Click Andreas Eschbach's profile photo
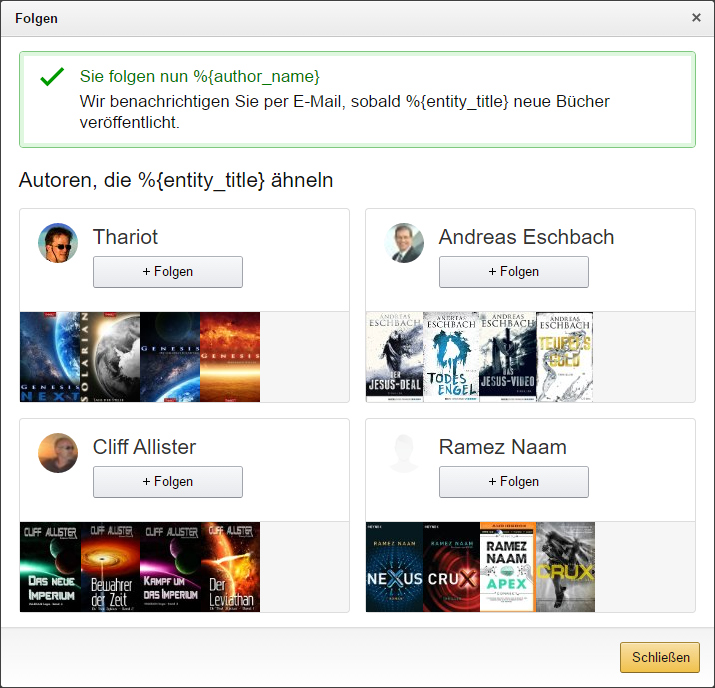Image resolution: width=715 pixels, height=688 pixels. tap(404, 243)
